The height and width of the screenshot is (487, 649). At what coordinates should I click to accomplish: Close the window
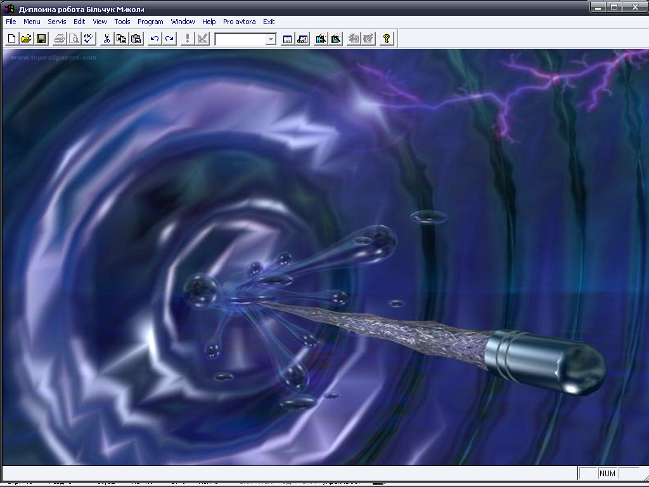click(x=635, y=7)
